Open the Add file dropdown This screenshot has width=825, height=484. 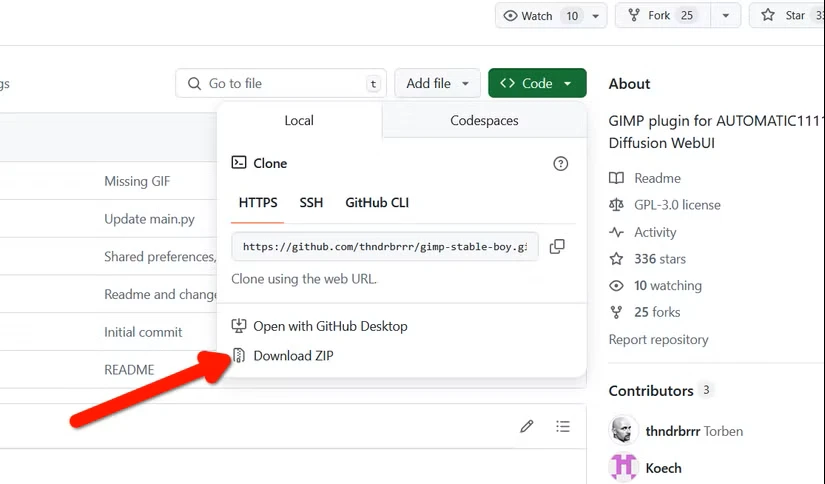pos(437,83)
